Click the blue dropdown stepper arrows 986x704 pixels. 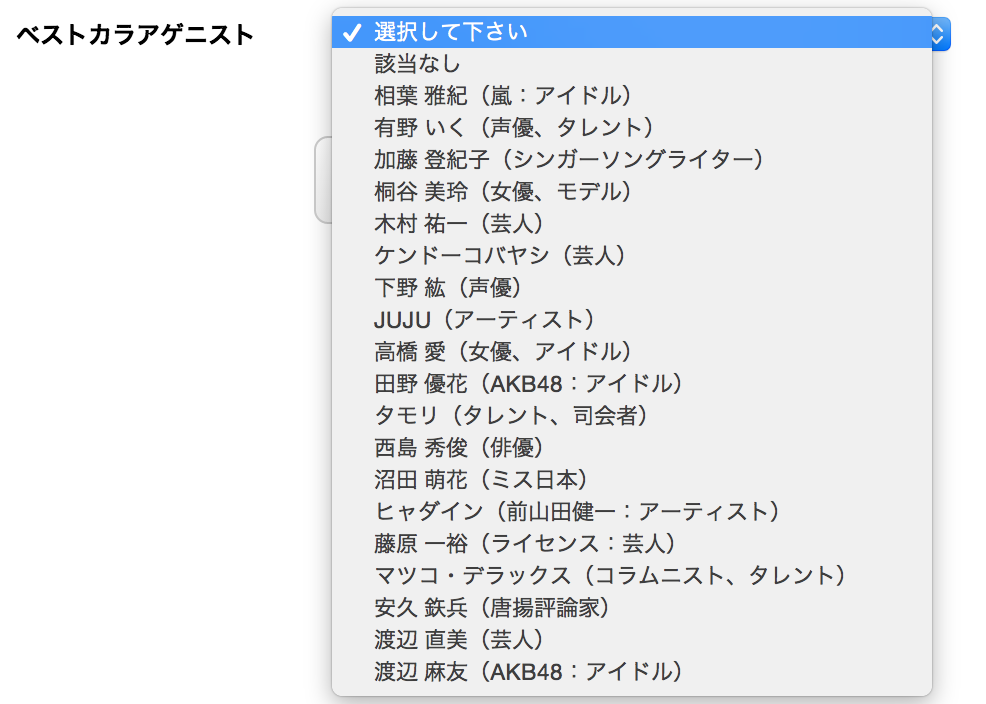tap(941, 34)
